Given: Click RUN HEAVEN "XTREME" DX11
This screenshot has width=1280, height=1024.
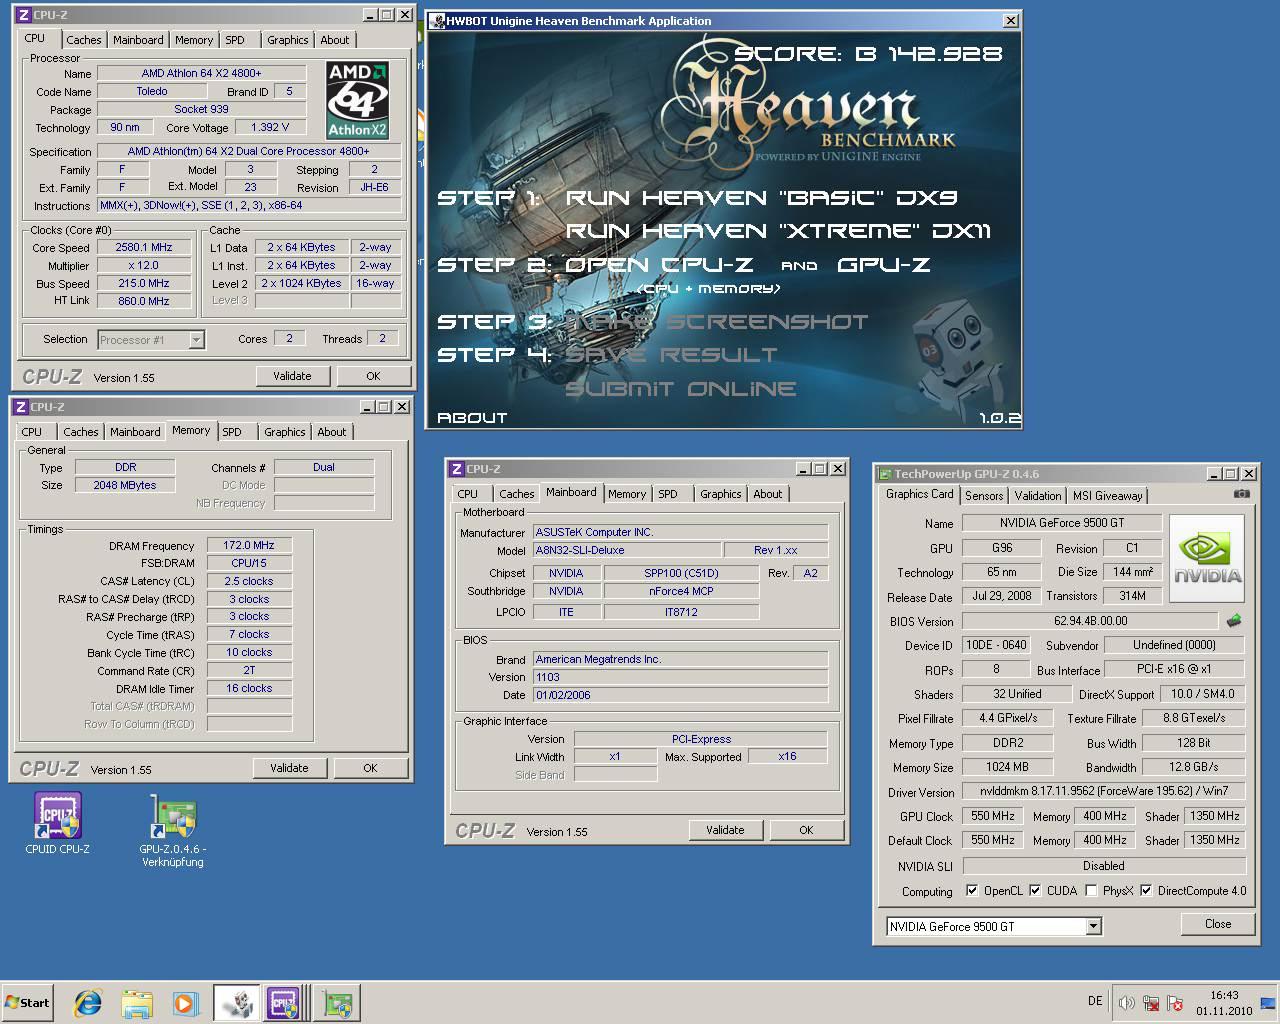Looking at the screenshot, I should 777,231.
